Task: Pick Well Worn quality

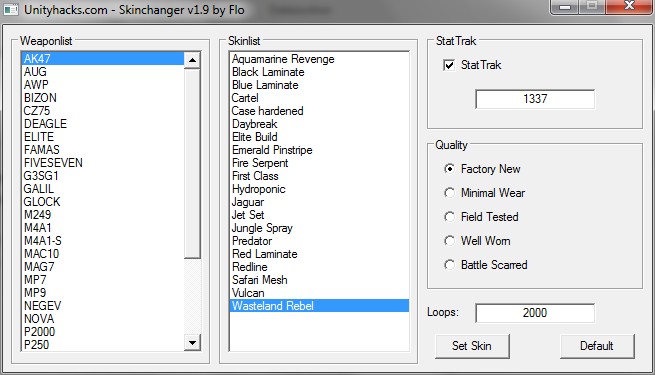Action: point(449,241)
